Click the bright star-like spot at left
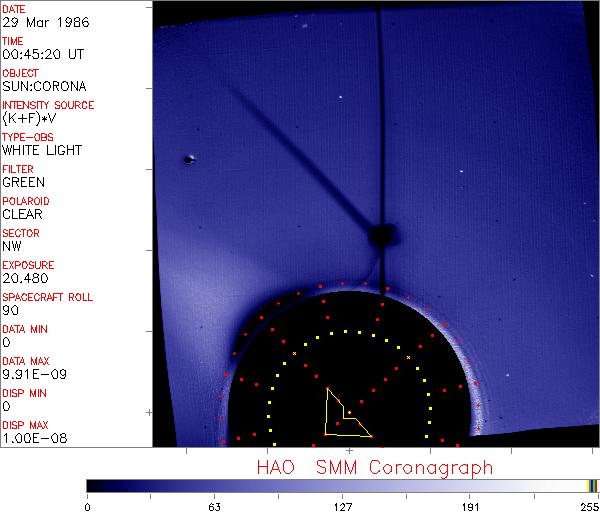Image resolution: width=600 pixels, height=512 pixels. [x=189, y=159]
